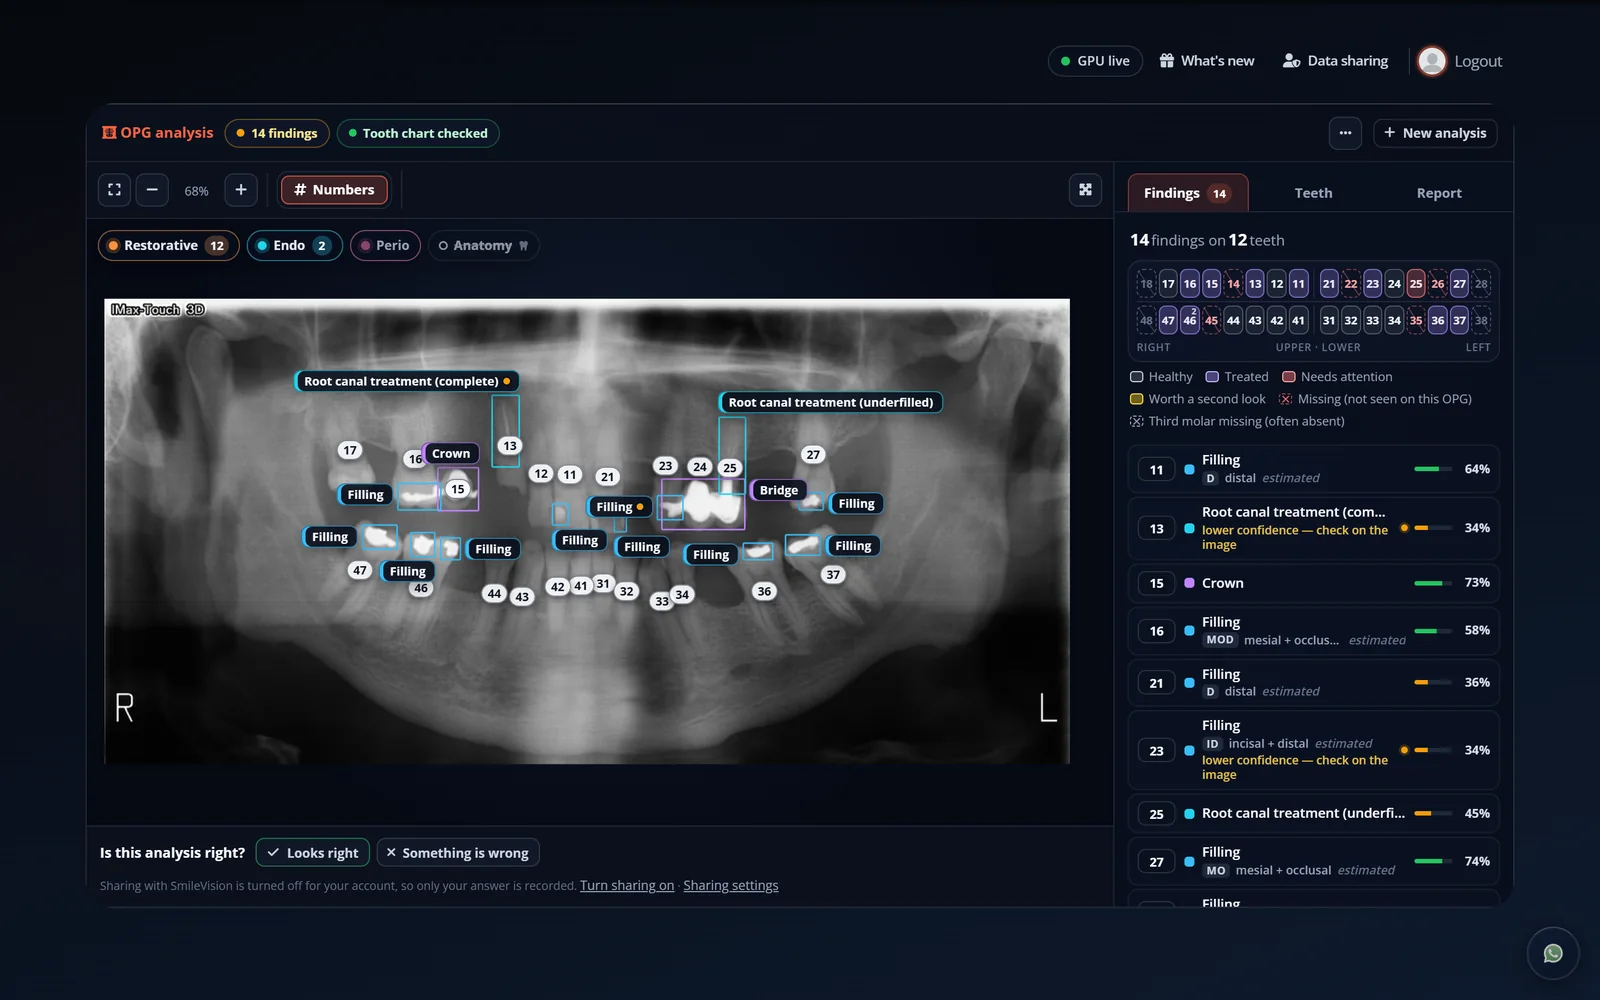
Task: Toggle the Endo findings filter
Action: 295,245
